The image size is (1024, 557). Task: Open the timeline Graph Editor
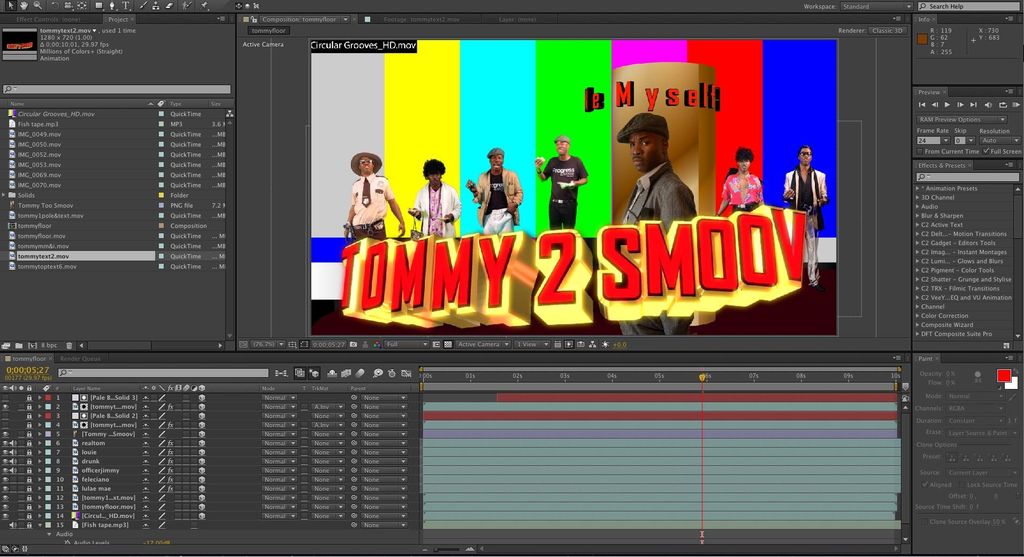pos(406,373)
